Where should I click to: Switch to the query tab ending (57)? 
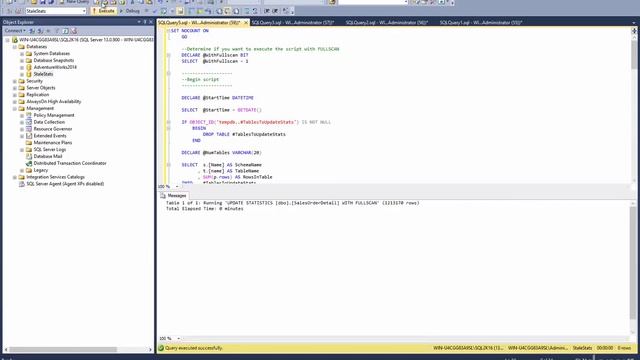pos(293,23)
